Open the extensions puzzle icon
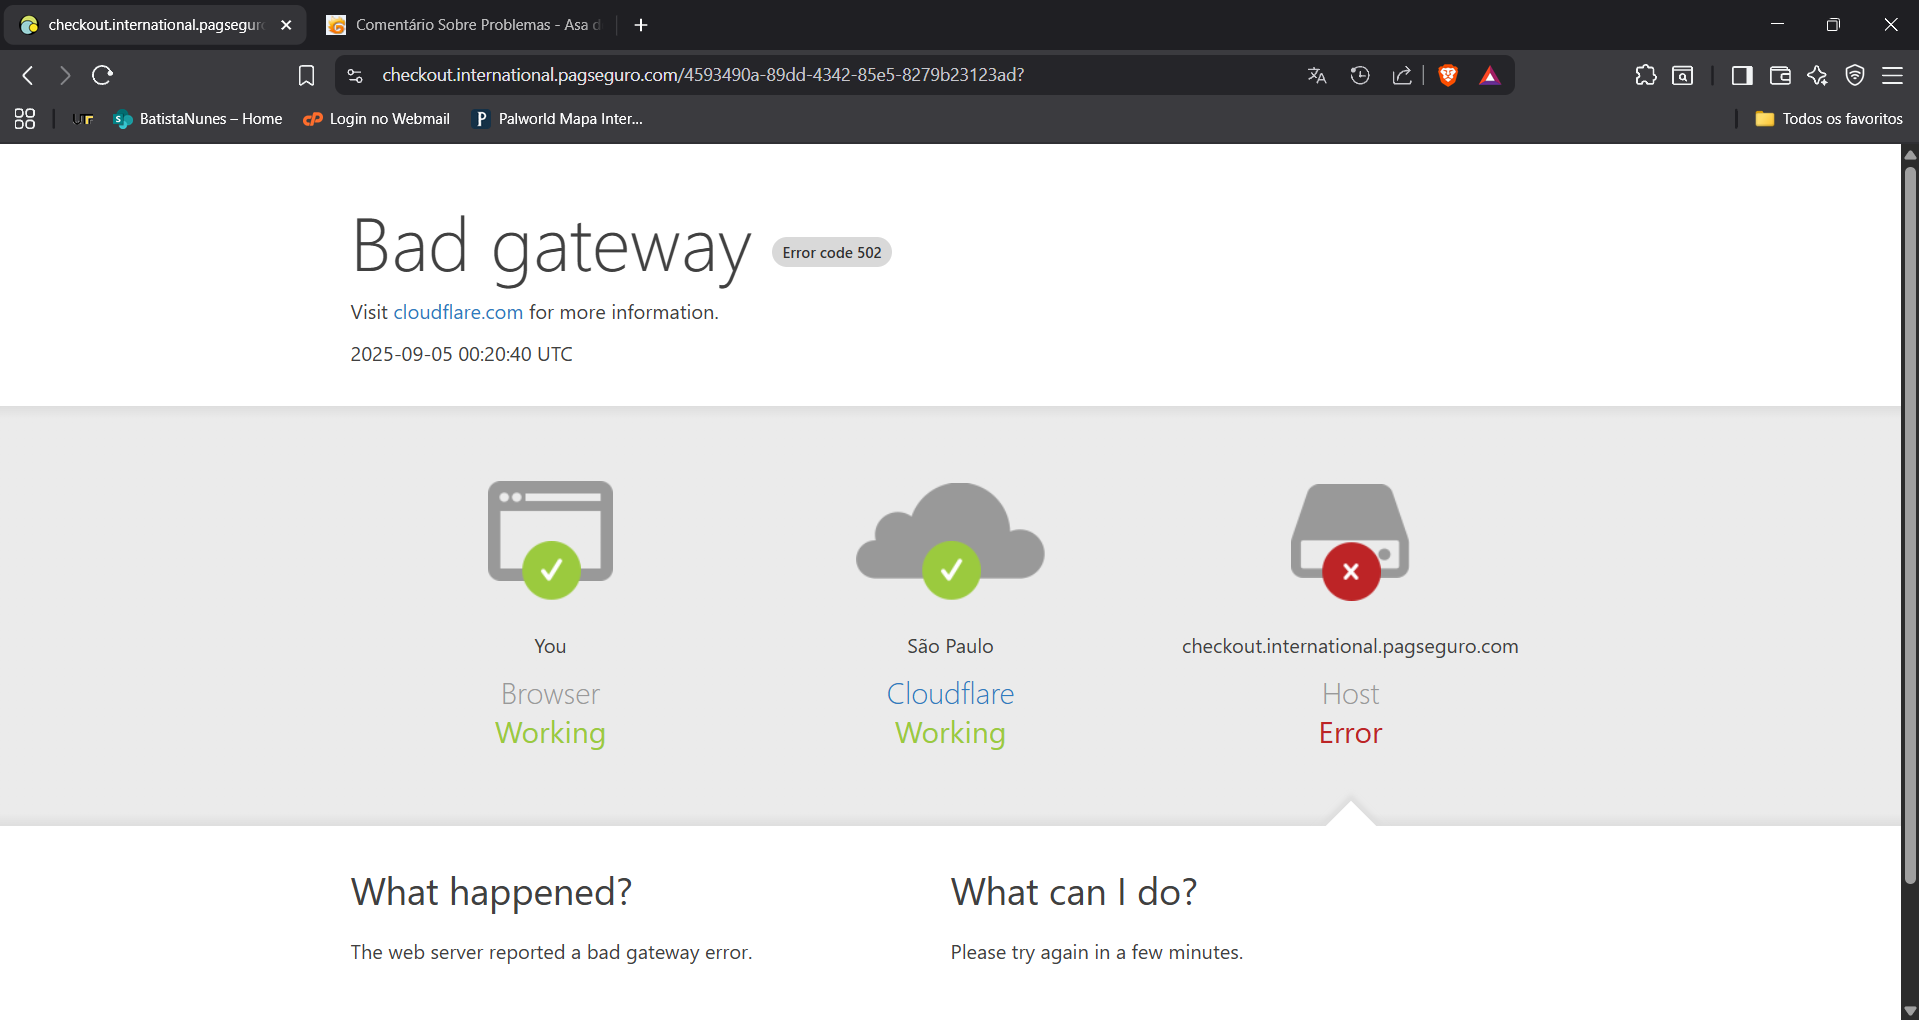The image size is (1919, 1020). pyautogui.click(x=1645, y=75)
